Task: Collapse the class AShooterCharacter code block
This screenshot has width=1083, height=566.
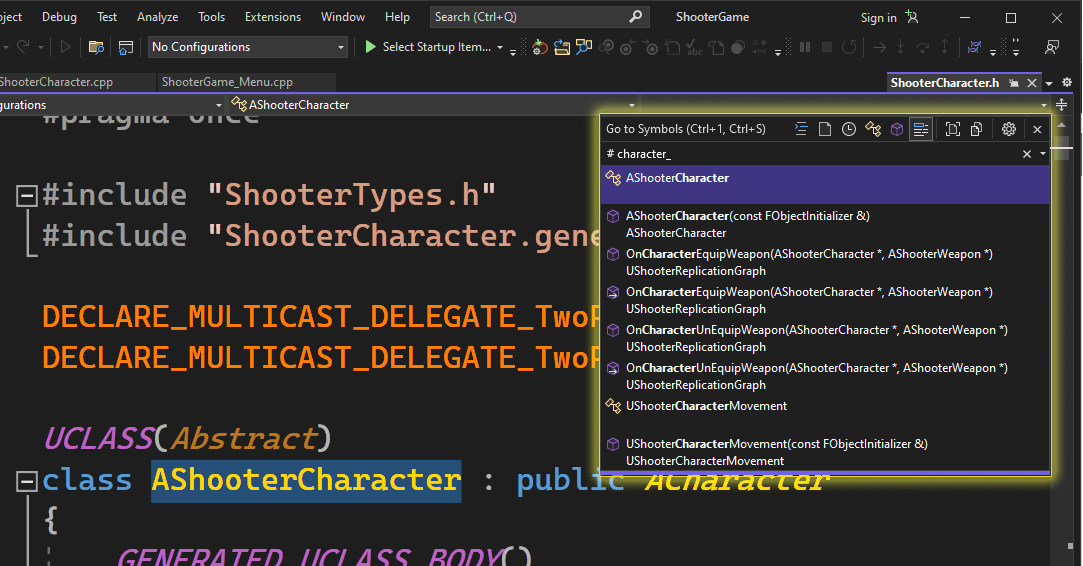Action: [x=27, y=481]
